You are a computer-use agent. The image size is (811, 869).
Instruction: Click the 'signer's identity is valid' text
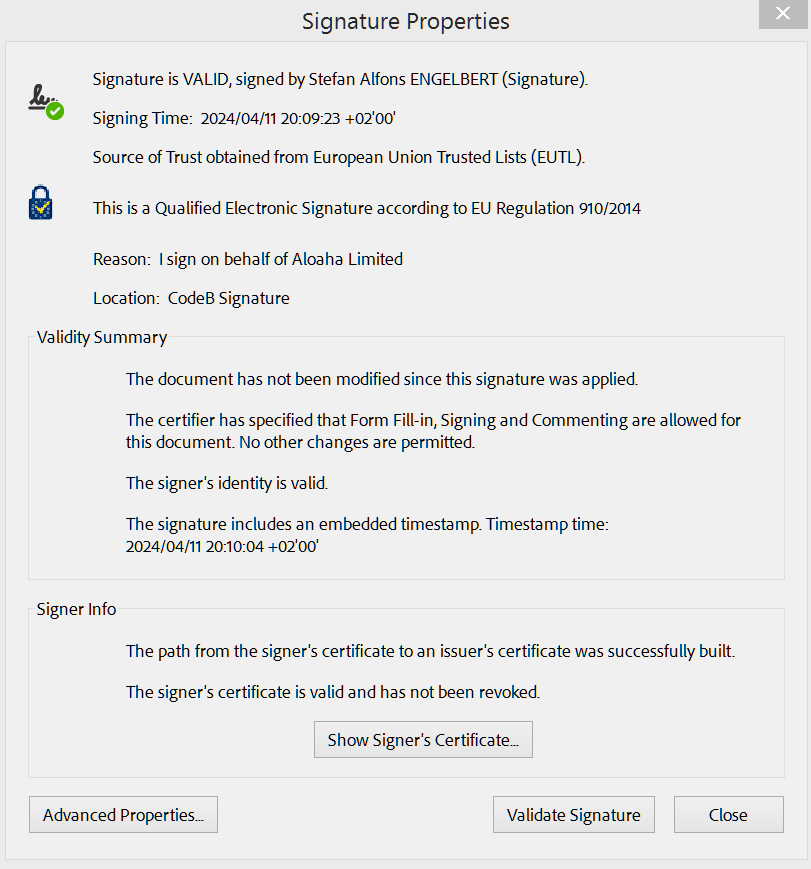tap(227, 483)
